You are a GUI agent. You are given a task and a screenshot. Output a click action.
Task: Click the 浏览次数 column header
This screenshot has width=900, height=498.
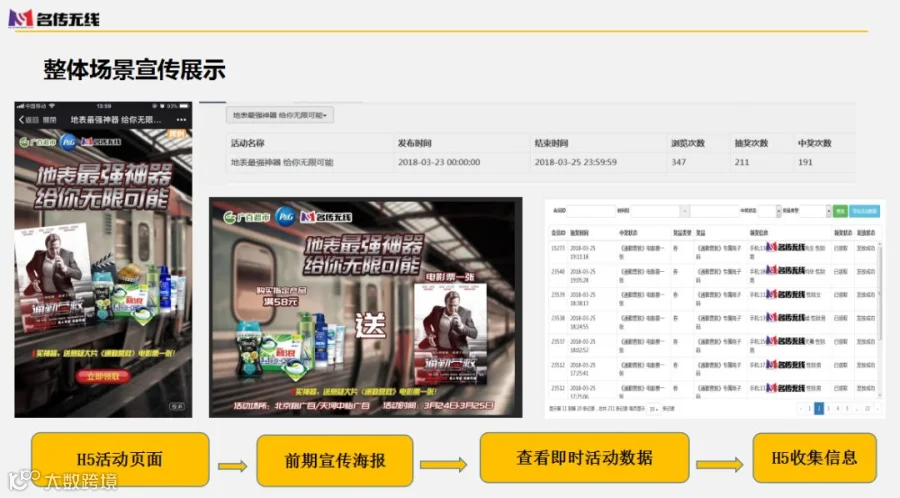tap(688, 143)
